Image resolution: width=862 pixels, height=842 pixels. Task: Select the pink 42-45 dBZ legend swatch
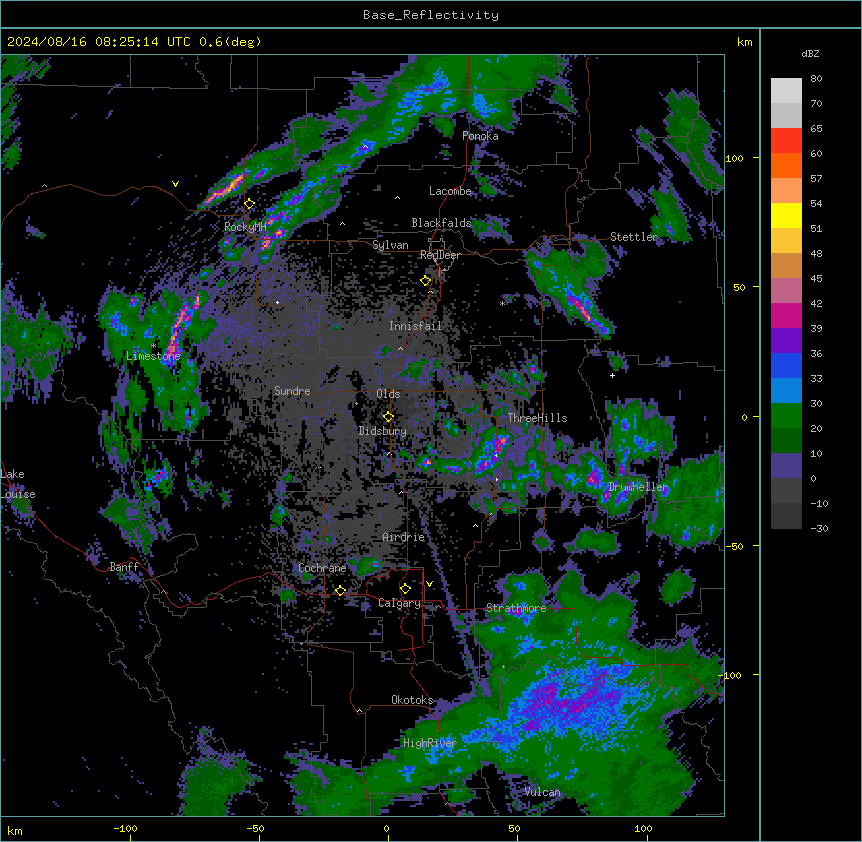[x=786, y=290]
